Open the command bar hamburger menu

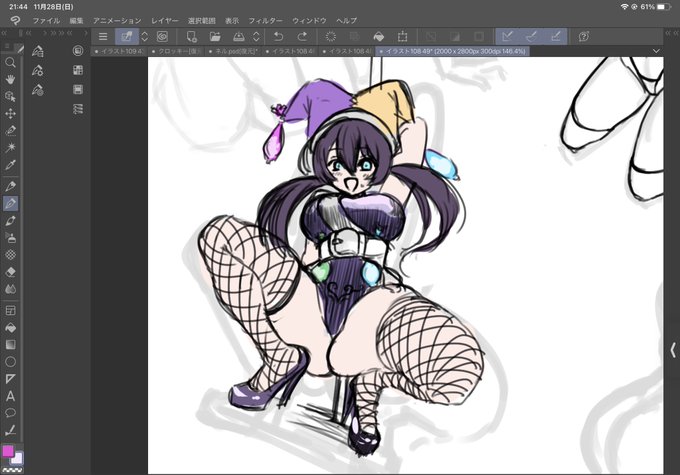click(x=103, y=36)
